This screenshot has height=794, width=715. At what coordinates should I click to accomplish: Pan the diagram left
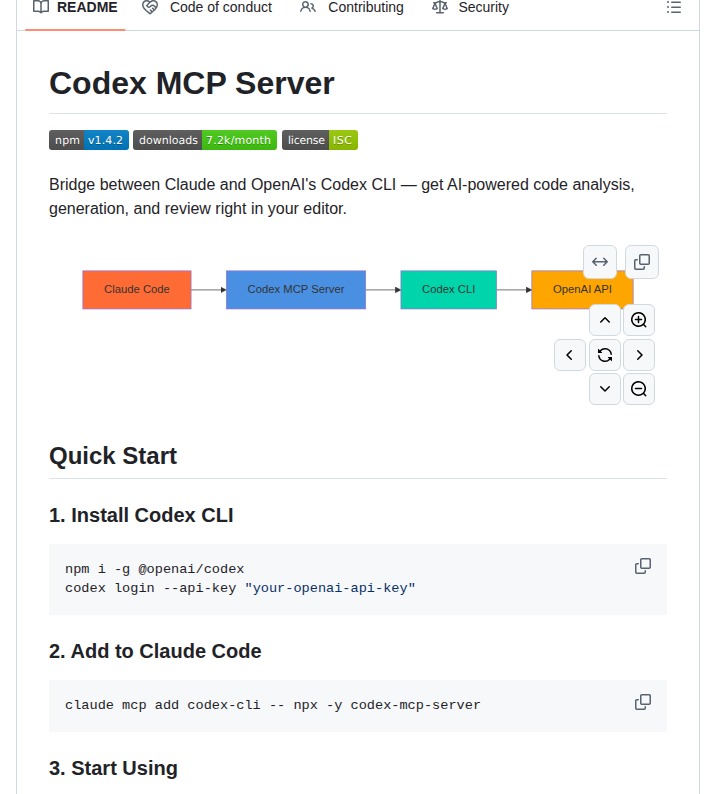[570, 355]
